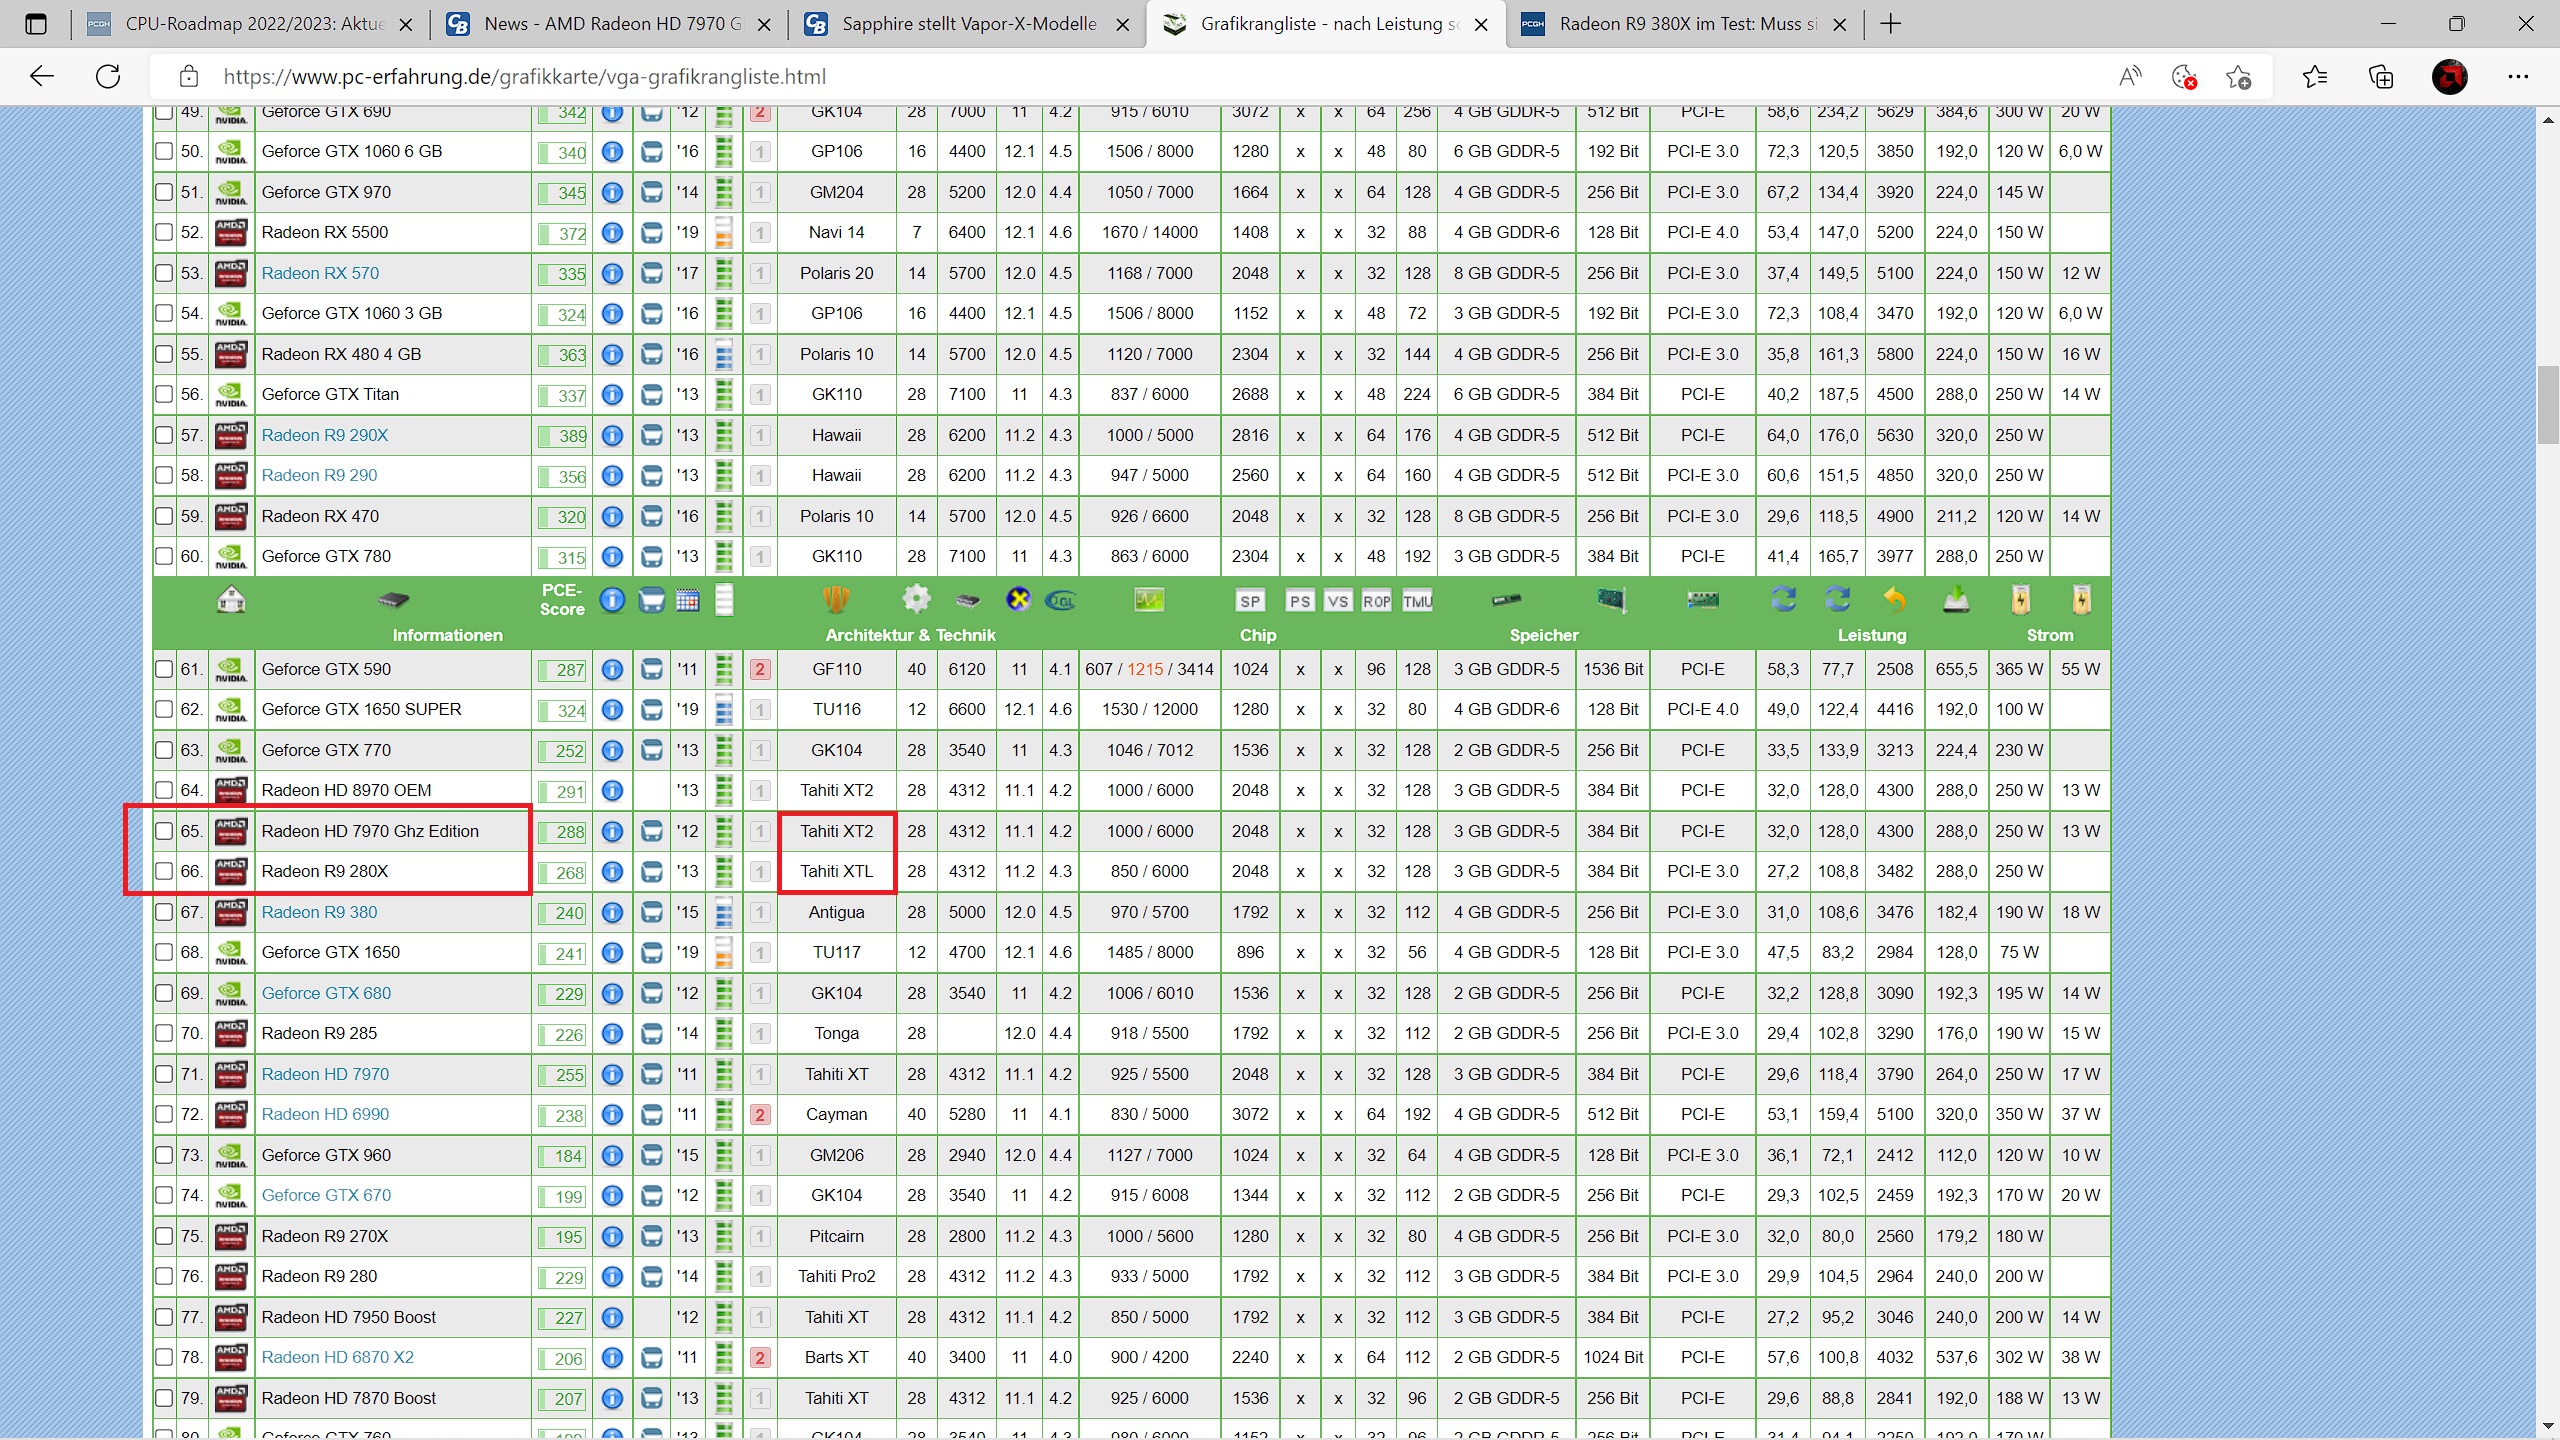Click the gear icon in Architektur header

pyautogui.click(x=915, y=600)
